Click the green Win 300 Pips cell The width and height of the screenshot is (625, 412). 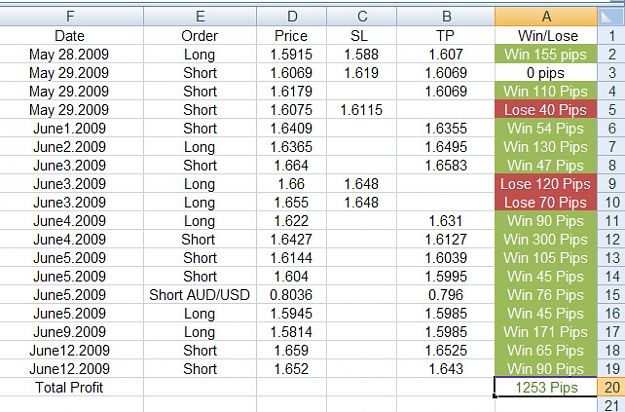tap(546, 239)
